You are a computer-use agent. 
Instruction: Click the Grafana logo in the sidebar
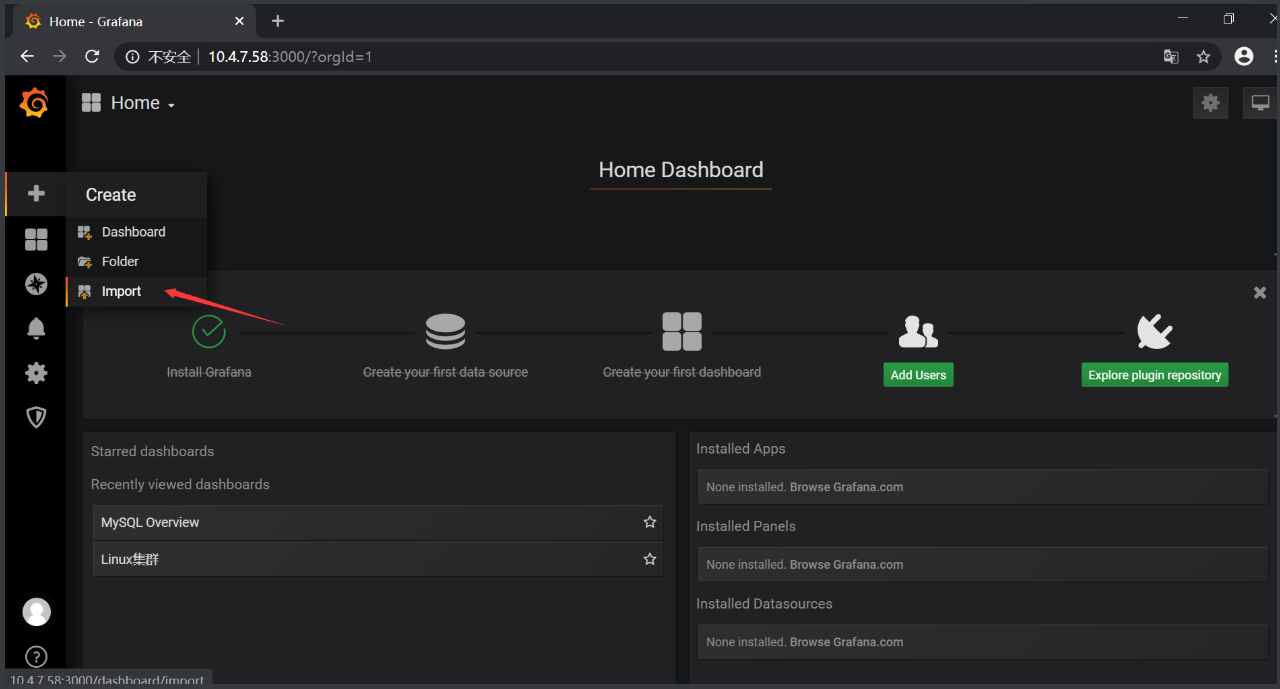(34, 103)
